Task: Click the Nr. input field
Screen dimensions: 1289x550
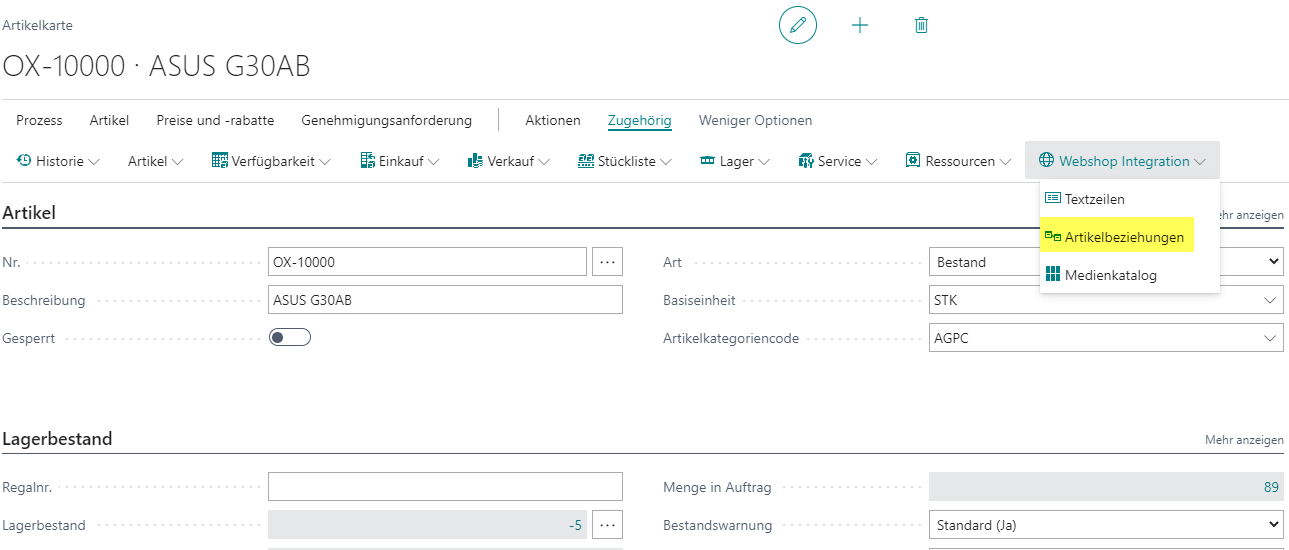Action: click(427, 262)
